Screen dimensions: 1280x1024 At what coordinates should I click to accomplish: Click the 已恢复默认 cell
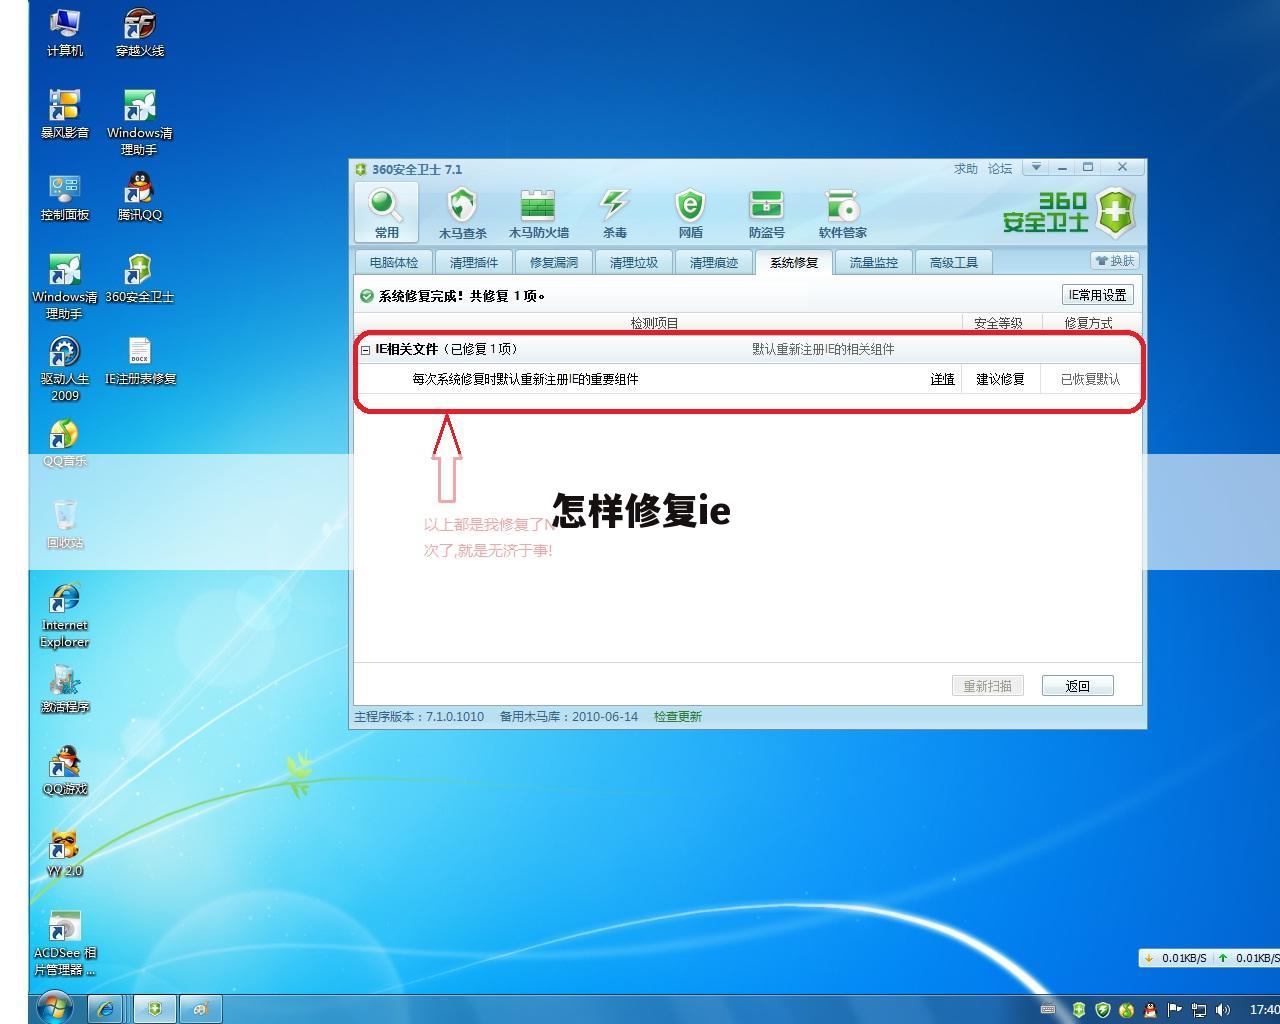pyautogui.click(x=1090, y=379)
